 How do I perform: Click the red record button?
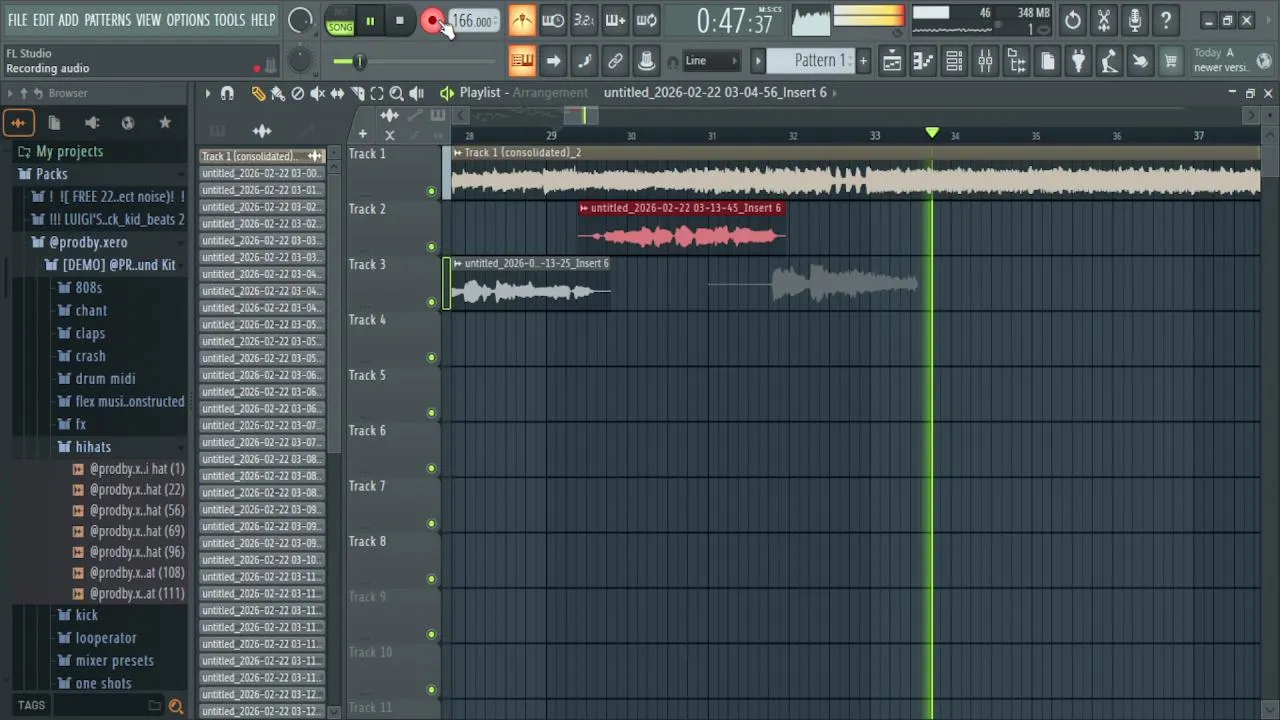pos(432,21)
